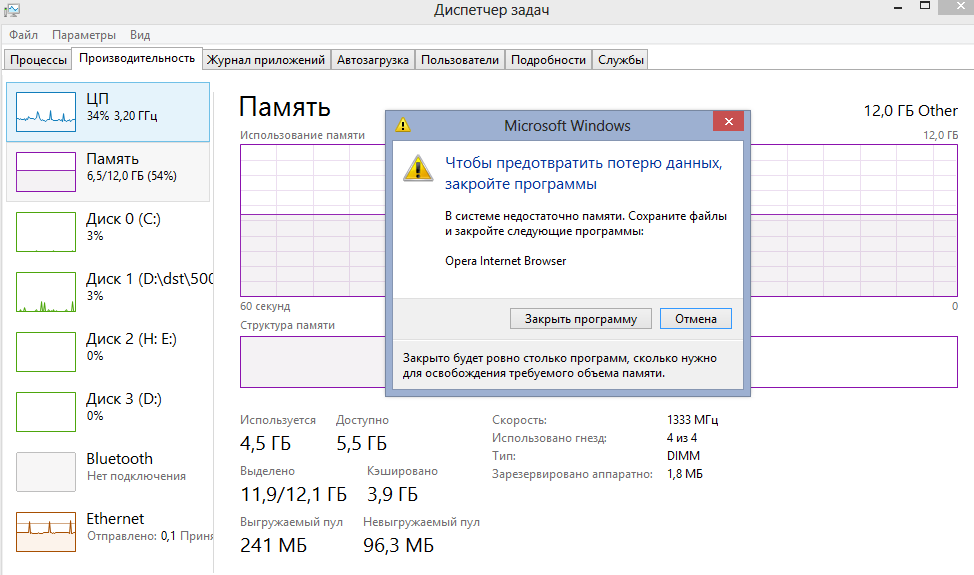
Task: Select the Диск 1 graph thumbnail
Action: point(46,292)
